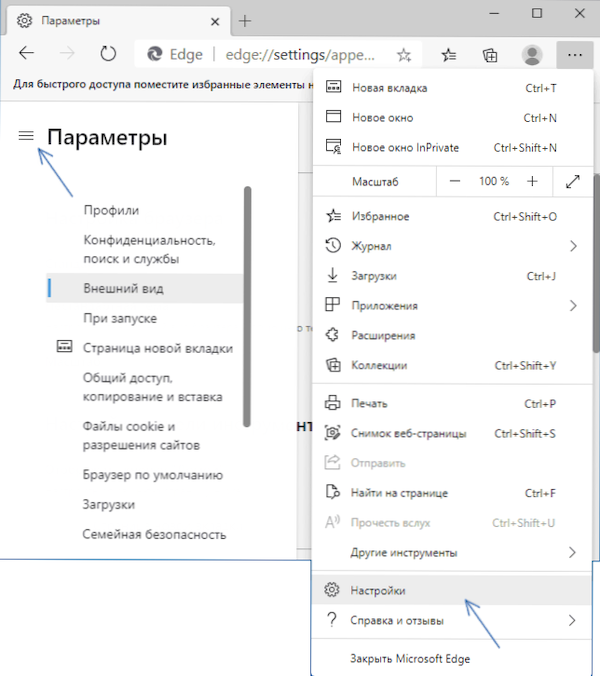Open Общий доступ, копирование и вставка
The width and height of the screenshot is (600, 676).
(x=153, y=387)
